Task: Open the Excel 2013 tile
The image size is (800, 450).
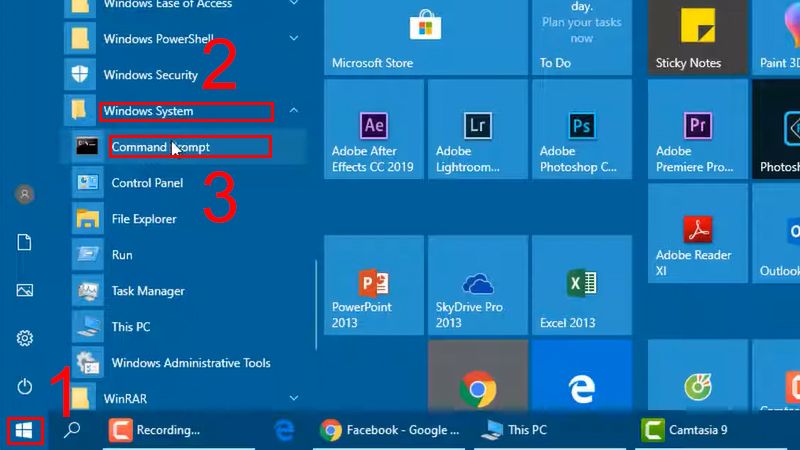Action: 582,285
